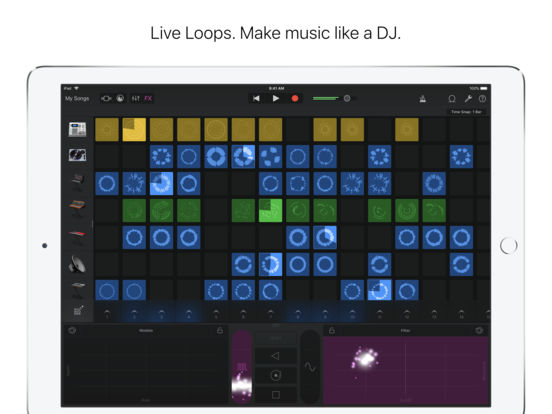Open the loop browser icon
Viewport: 552px width, 414px height.
tap(452, 99)
